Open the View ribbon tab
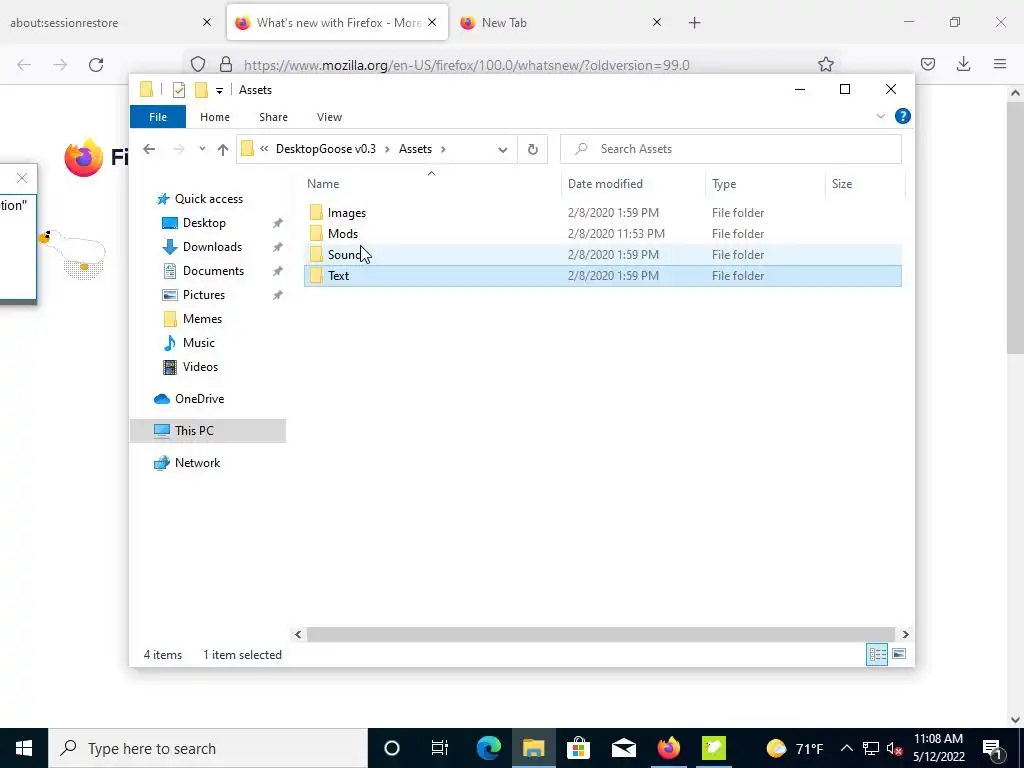This screenshot has width=1024, height=768. click(x=329, y=117)
